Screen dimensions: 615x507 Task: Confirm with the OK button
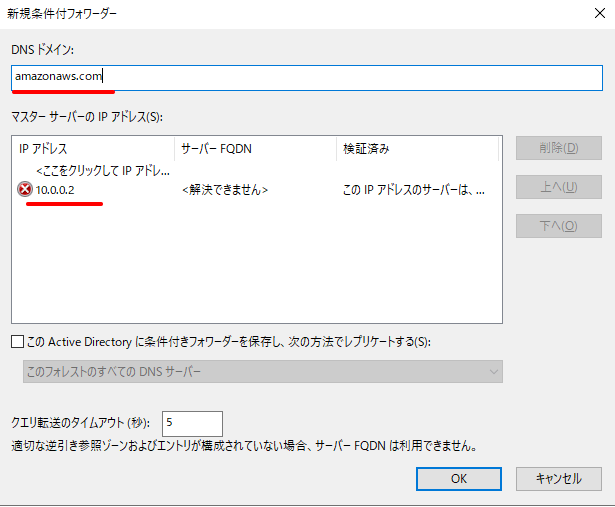coord(459,479)
